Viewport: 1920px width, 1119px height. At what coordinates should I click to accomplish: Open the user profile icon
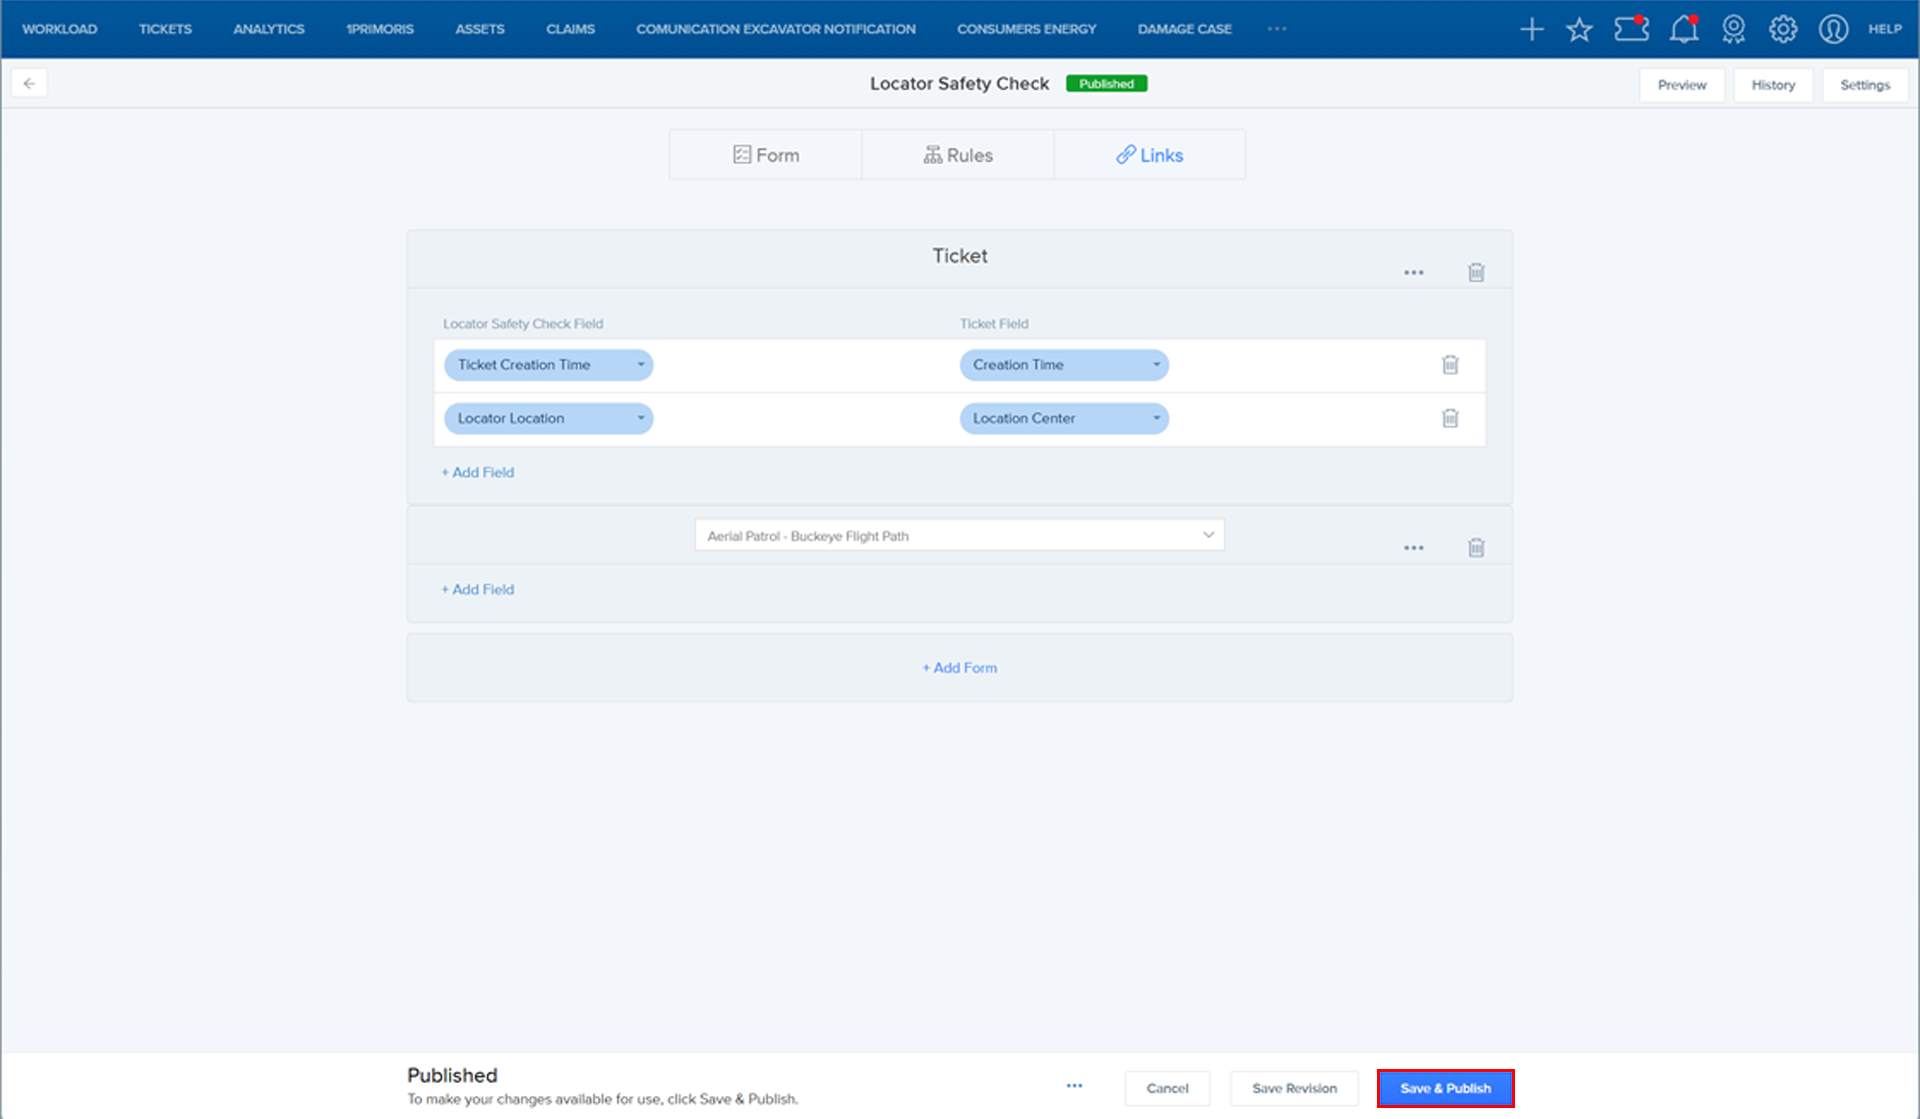click(x=1833, y=29)
